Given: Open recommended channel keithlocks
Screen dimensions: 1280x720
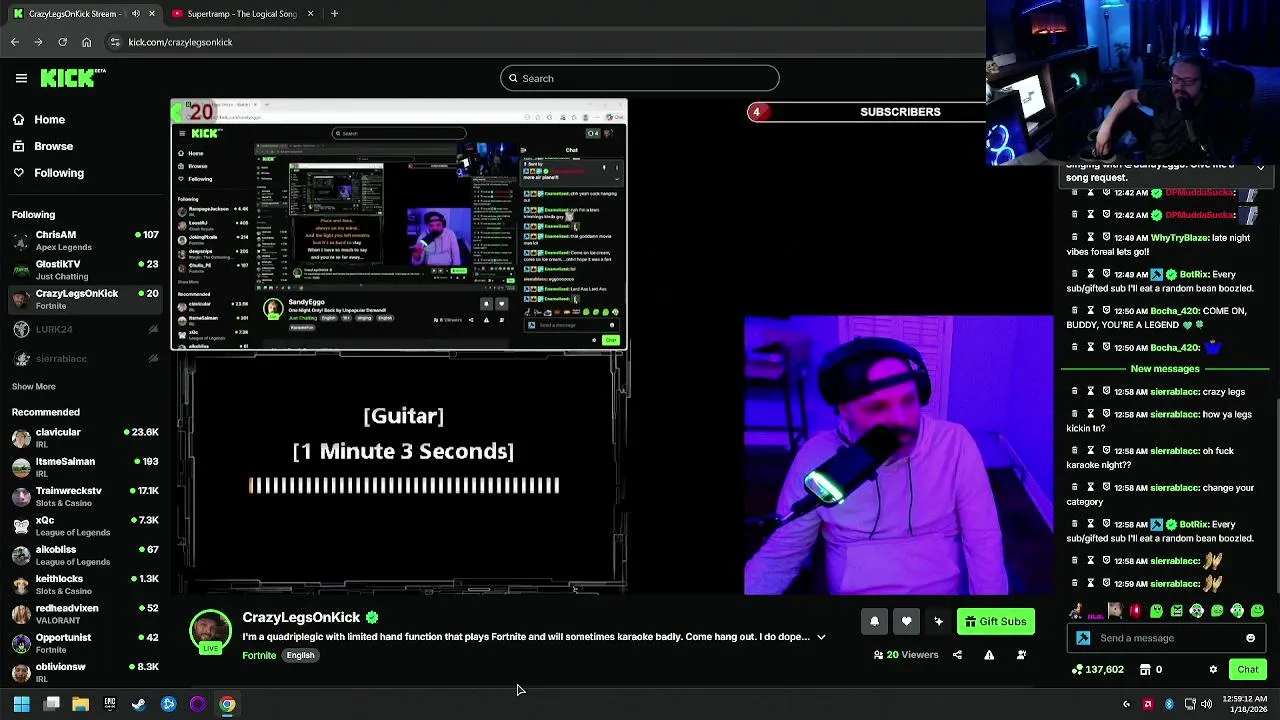Looking at the screenshot, I should [85, 584].
